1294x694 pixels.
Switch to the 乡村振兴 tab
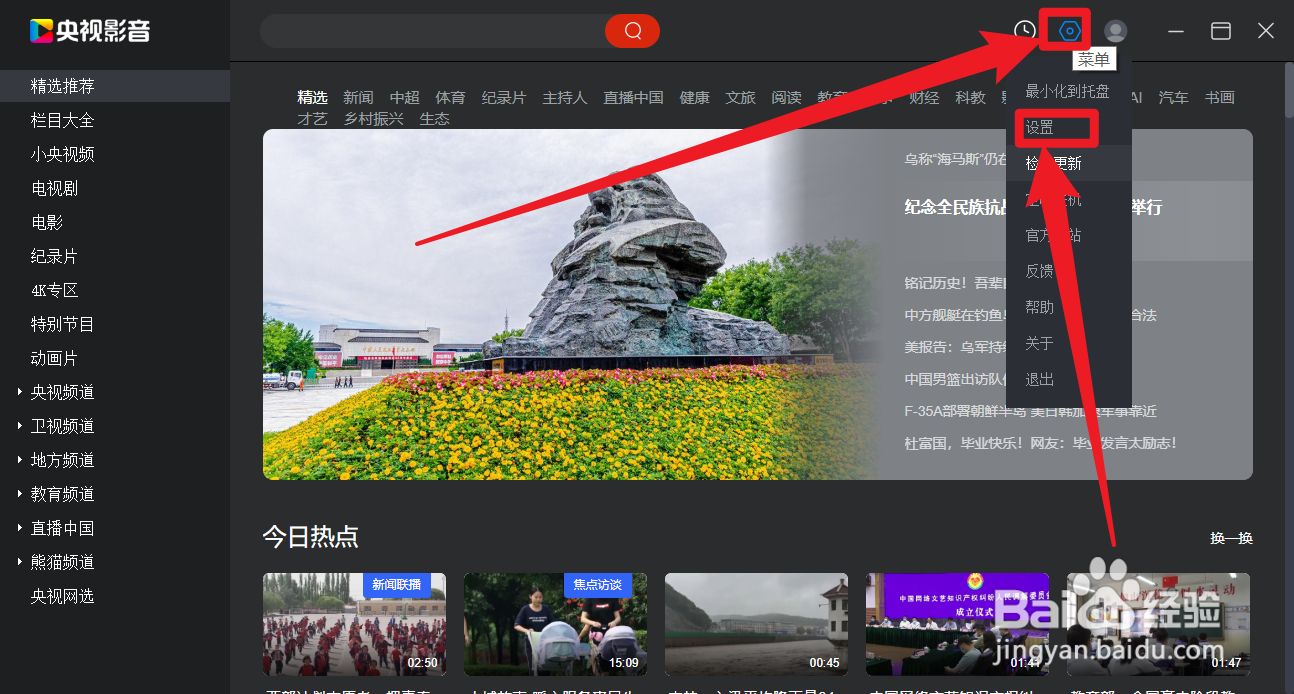[x=373, y=118]
